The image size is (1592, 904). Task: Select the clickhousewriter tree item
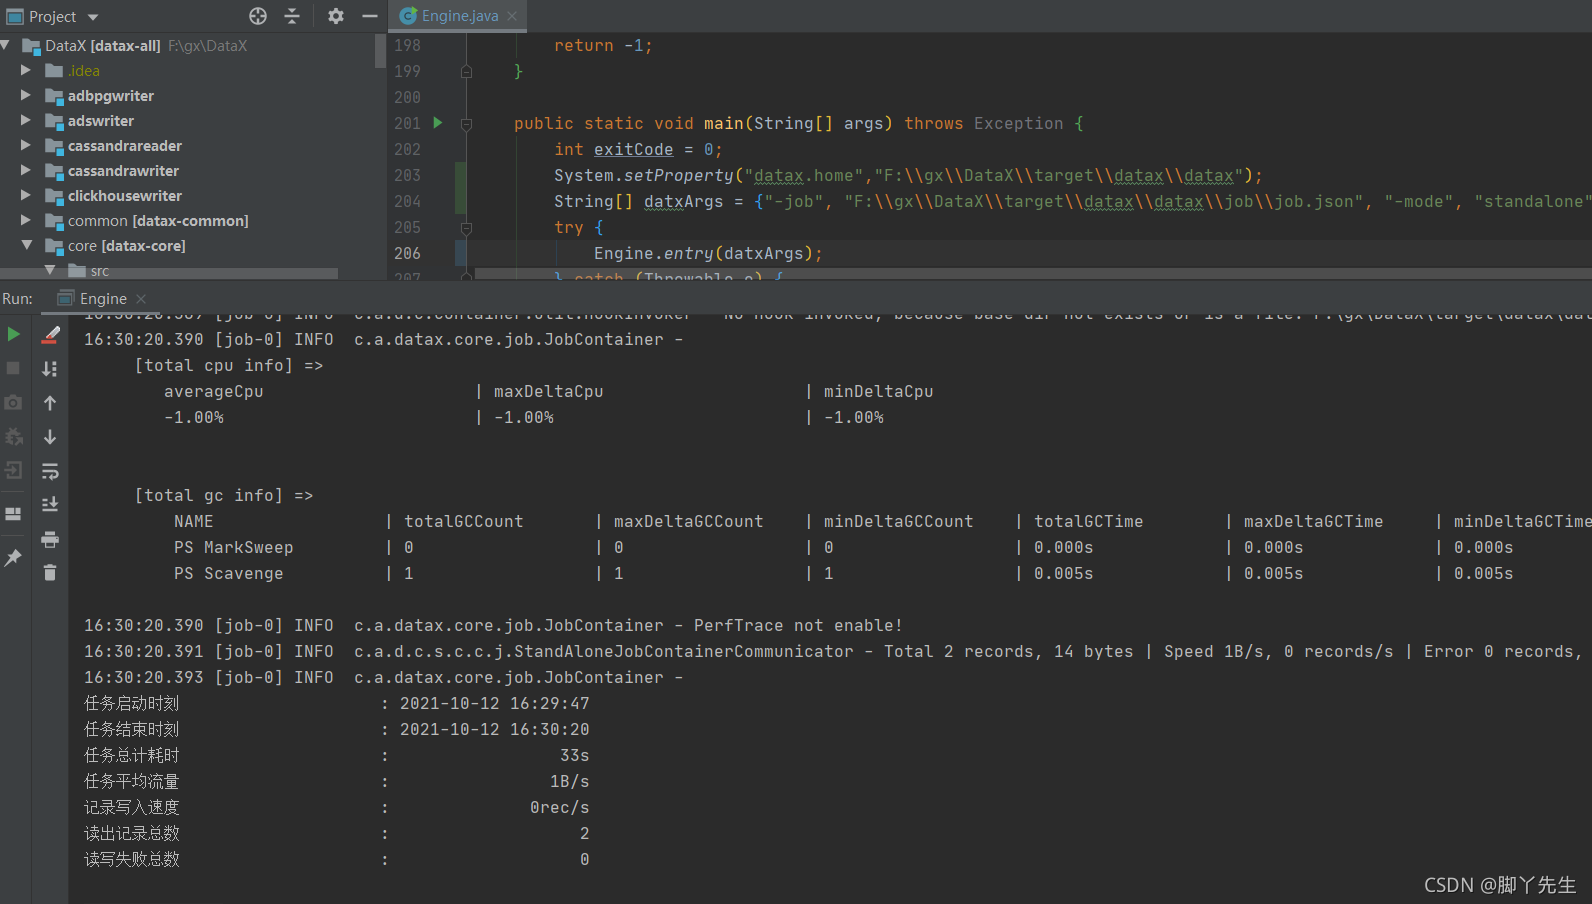187,195
